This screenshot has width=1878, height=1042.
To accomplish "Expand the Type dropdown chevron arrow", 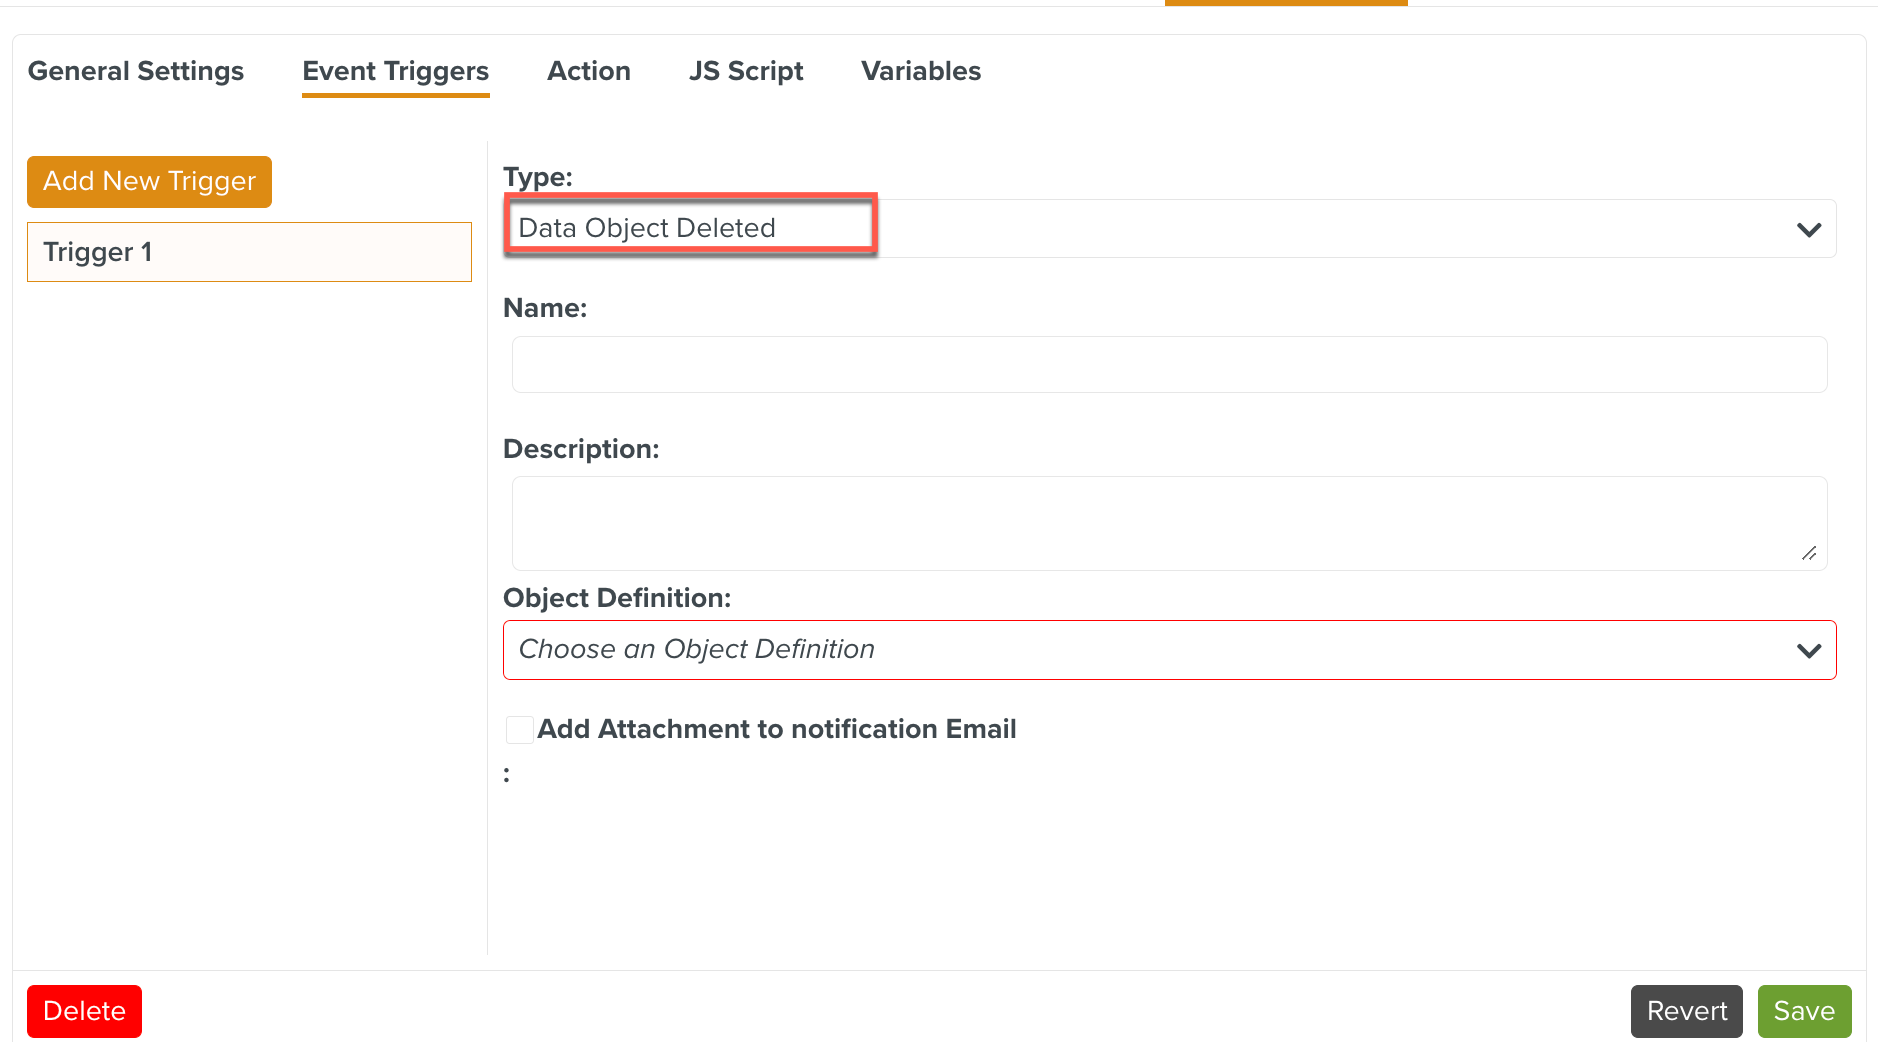I will click(1808, 229).
